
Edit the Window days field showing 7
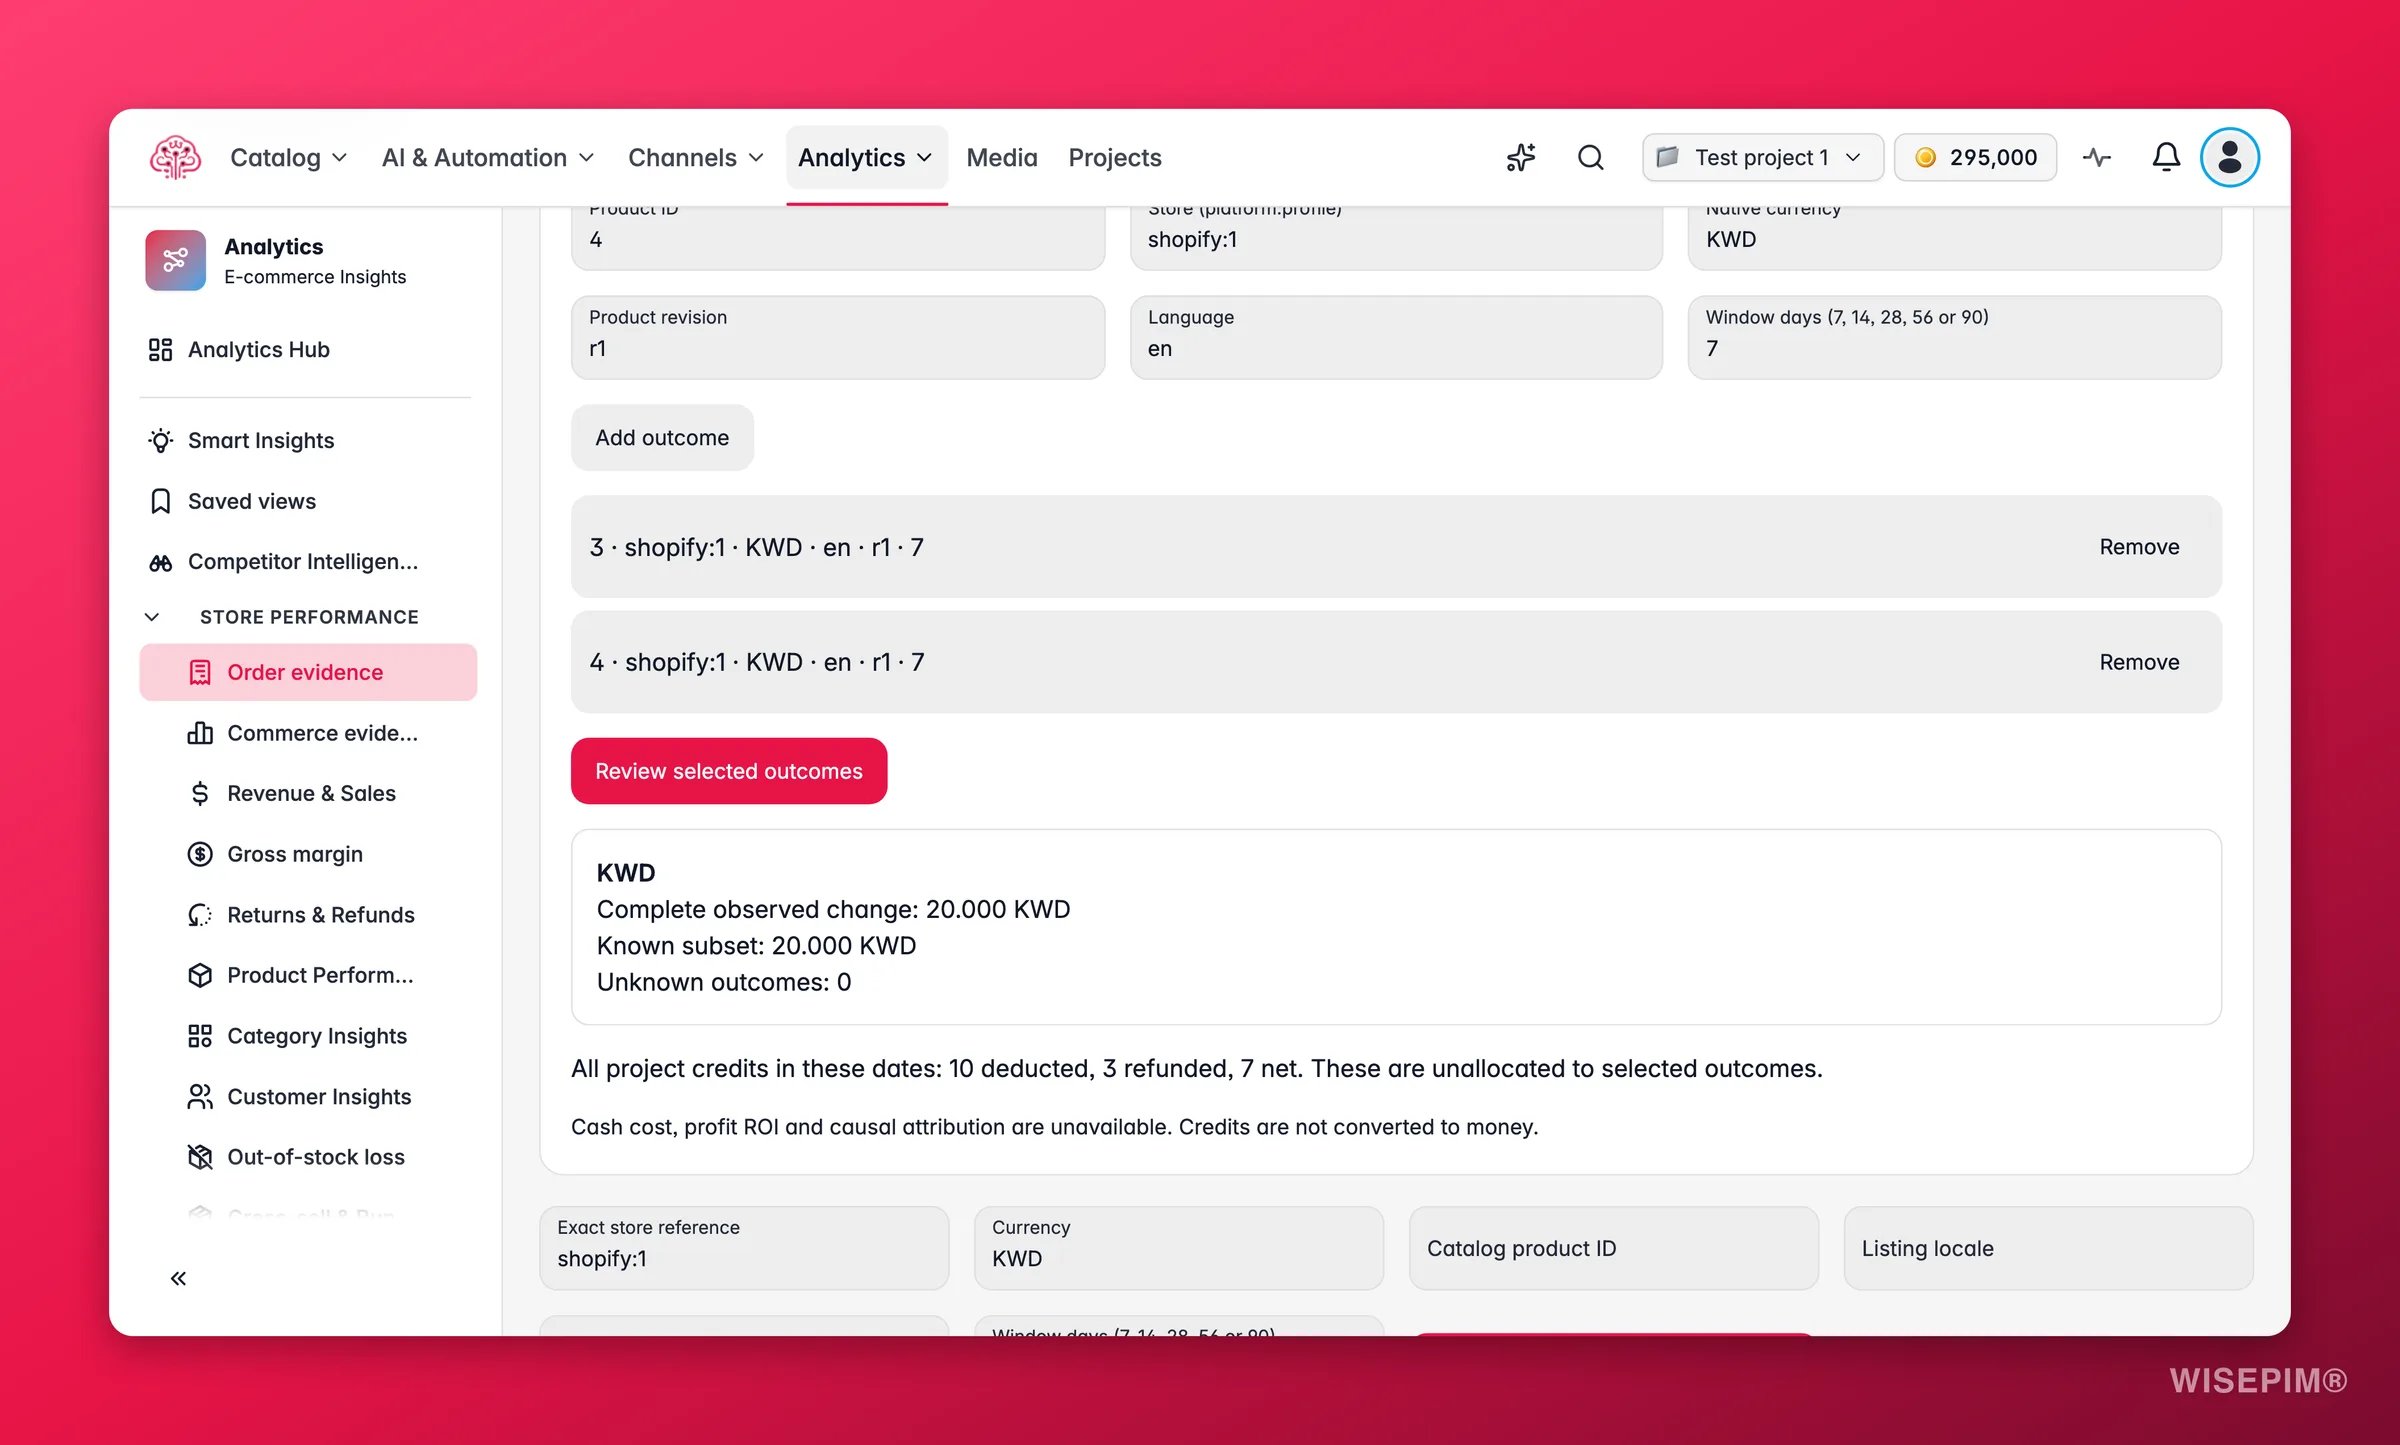tap(1955, 337)
